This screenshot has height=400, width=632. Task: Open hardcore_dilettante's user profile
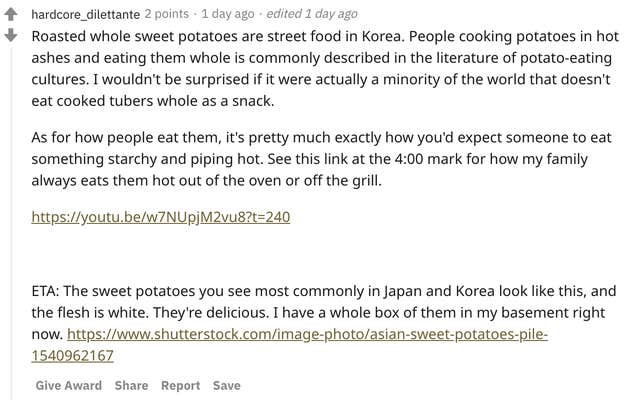point(85,14)
